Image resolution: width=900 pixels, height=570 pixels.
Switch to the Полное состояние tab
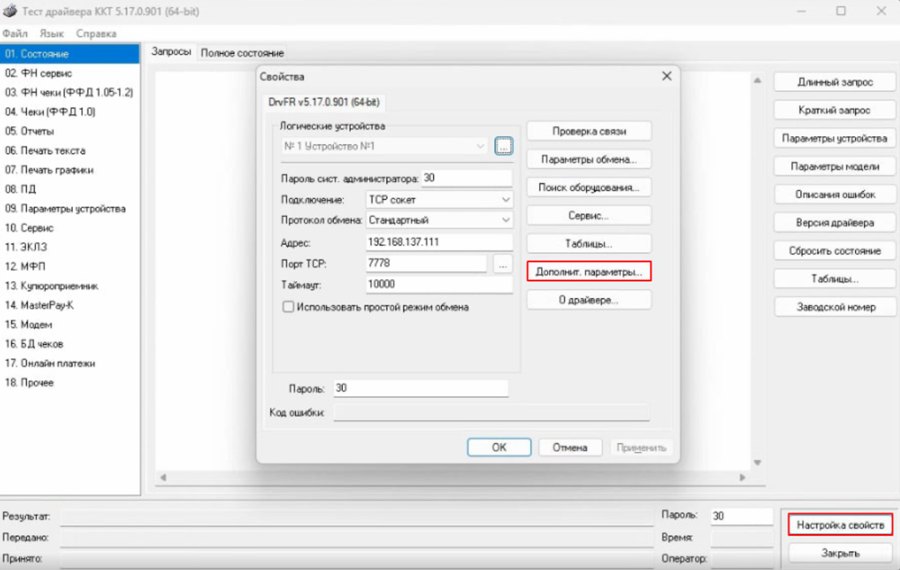tap(242, 53)
